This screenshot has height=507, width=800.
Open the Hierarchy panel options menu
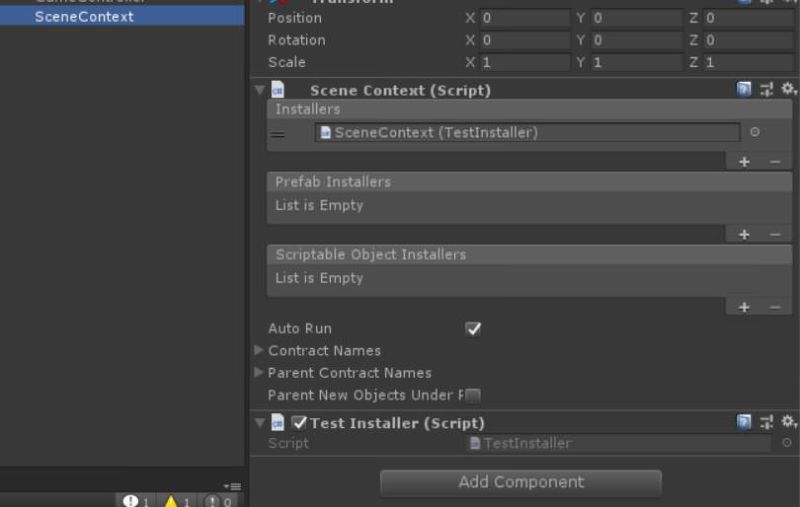(x=233, y=486)
